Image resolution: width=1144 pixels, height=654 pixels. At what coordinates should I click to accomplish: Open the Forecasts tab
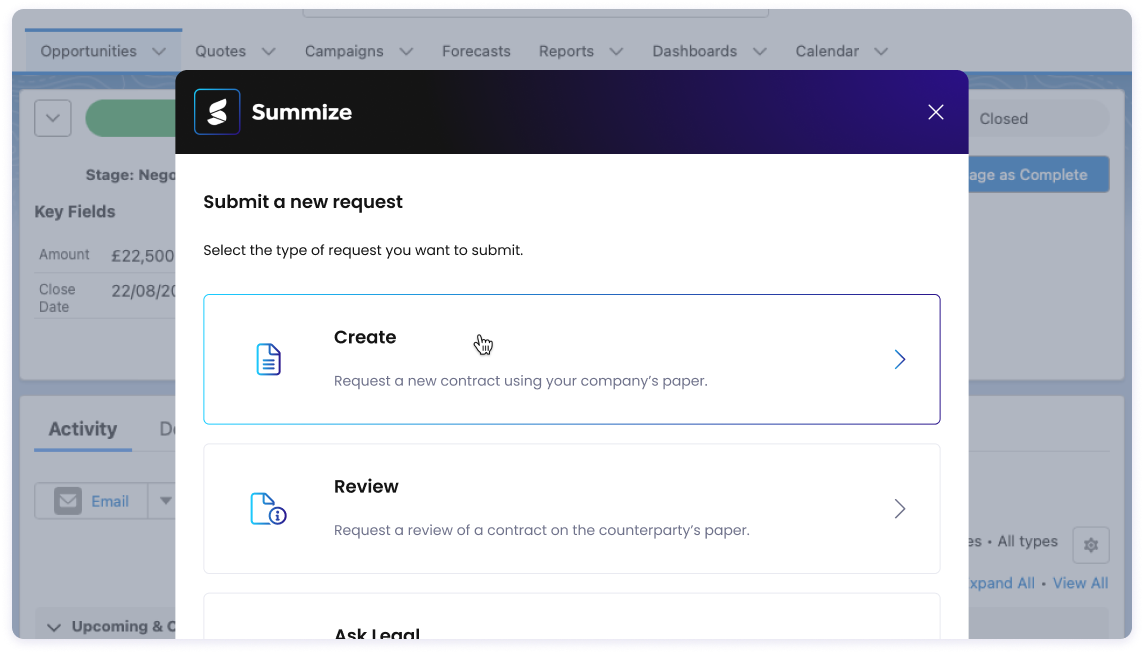476,51
